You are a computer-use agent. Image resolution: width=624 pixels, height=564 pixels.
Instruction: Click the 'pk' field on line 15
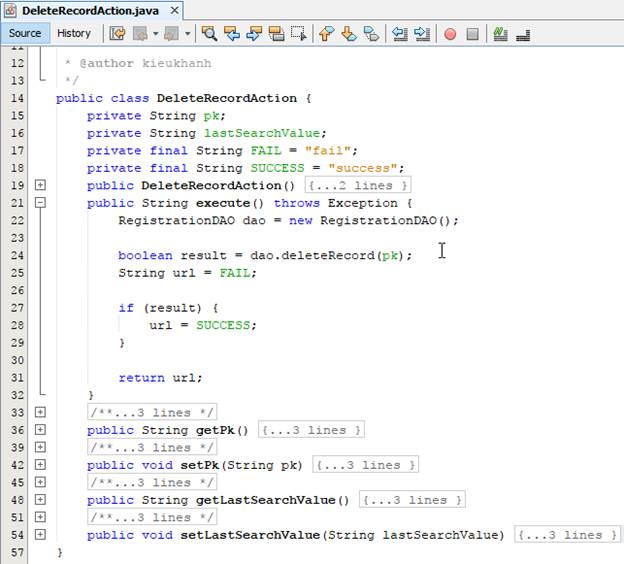pos(211,116)
